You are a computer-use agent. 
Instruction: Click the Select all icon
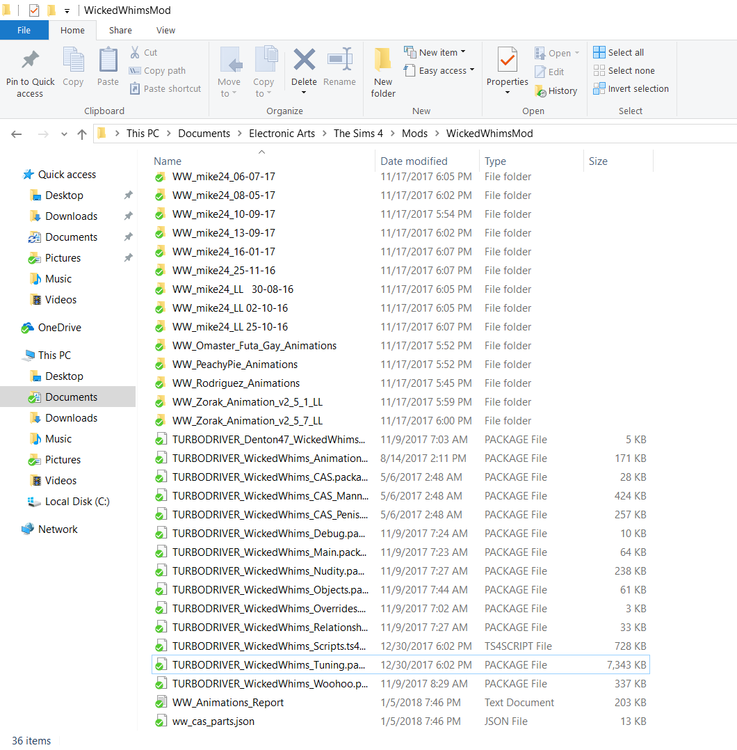coord(599,52)
